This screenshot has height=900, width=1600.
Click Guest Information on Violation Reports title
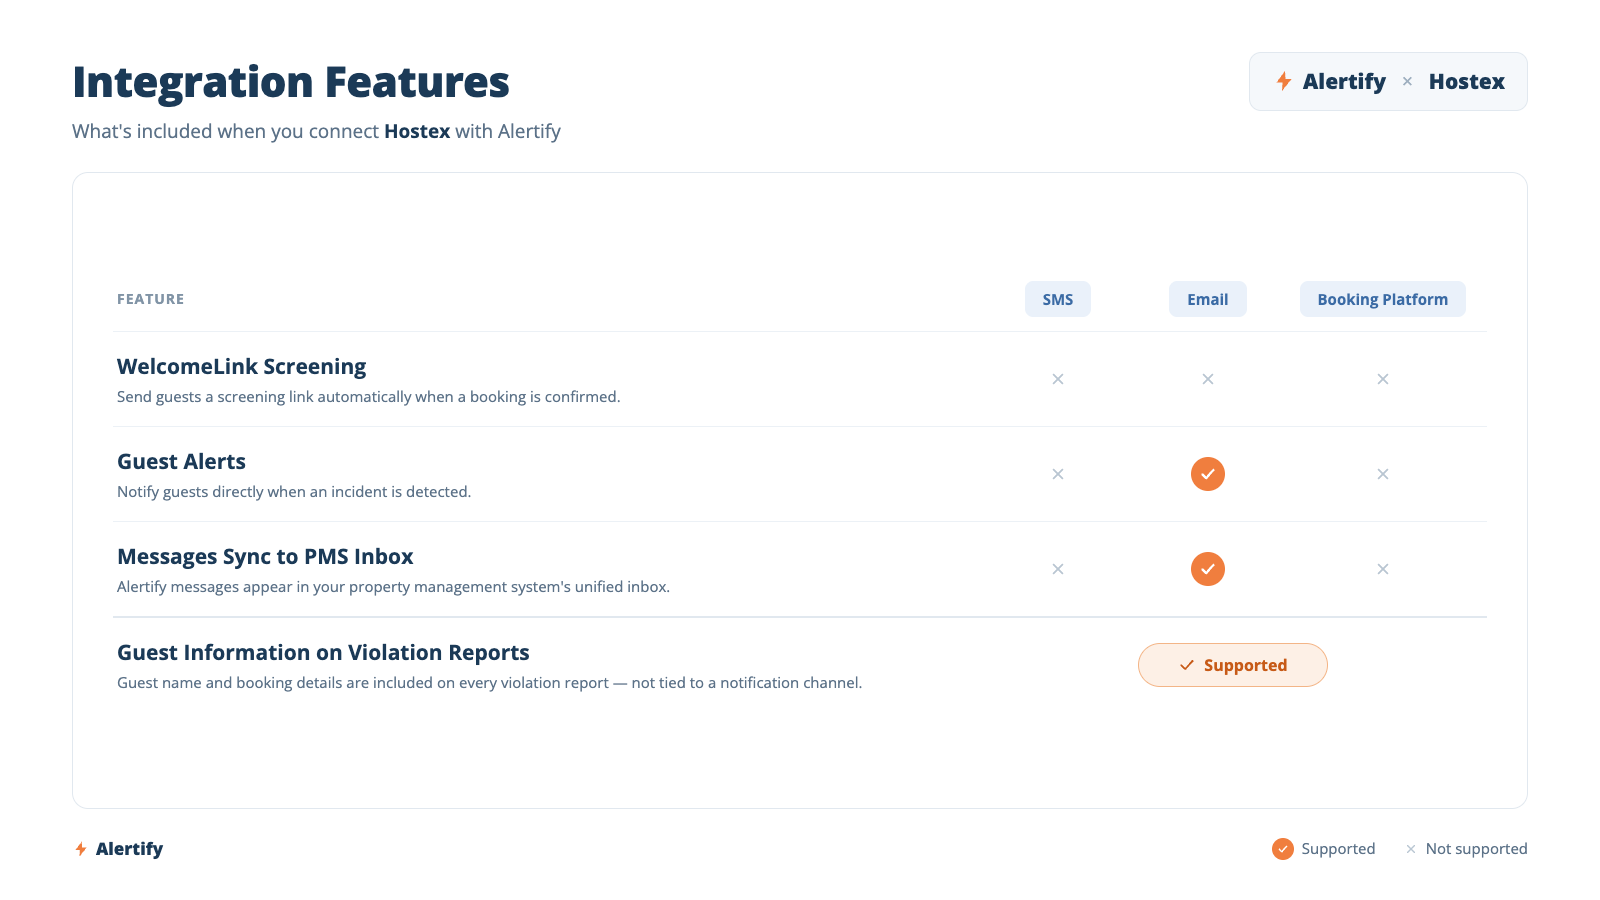click(323, 653)
